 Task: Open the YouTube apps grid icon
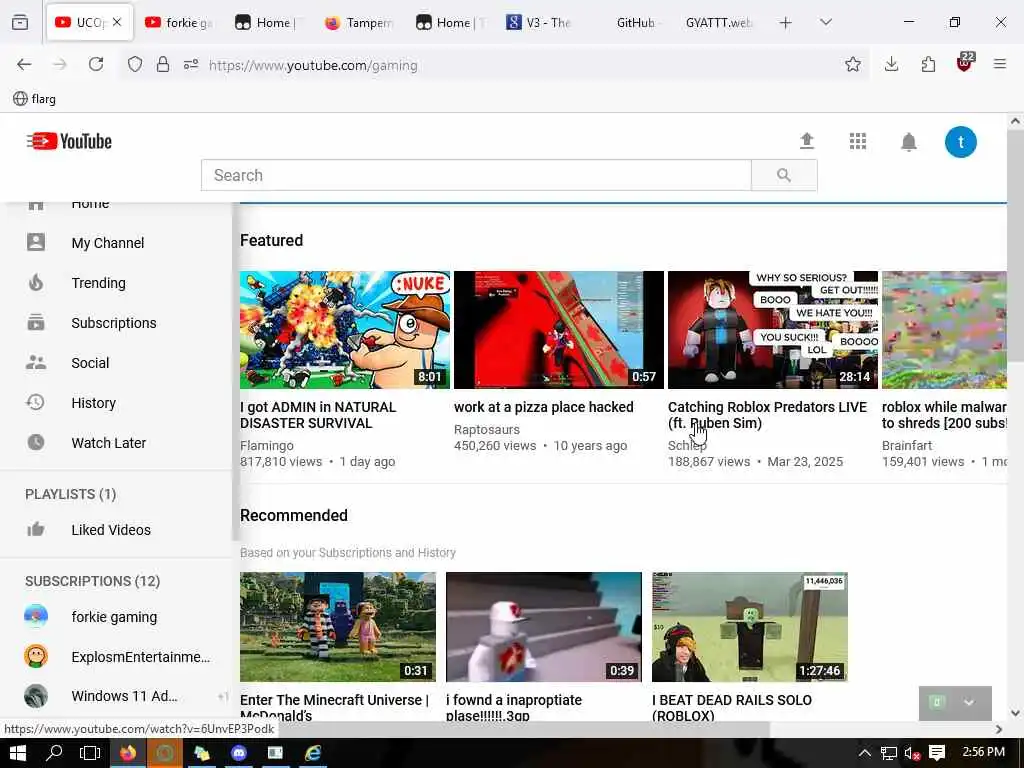pyautogui.click(x=857, y=141)
